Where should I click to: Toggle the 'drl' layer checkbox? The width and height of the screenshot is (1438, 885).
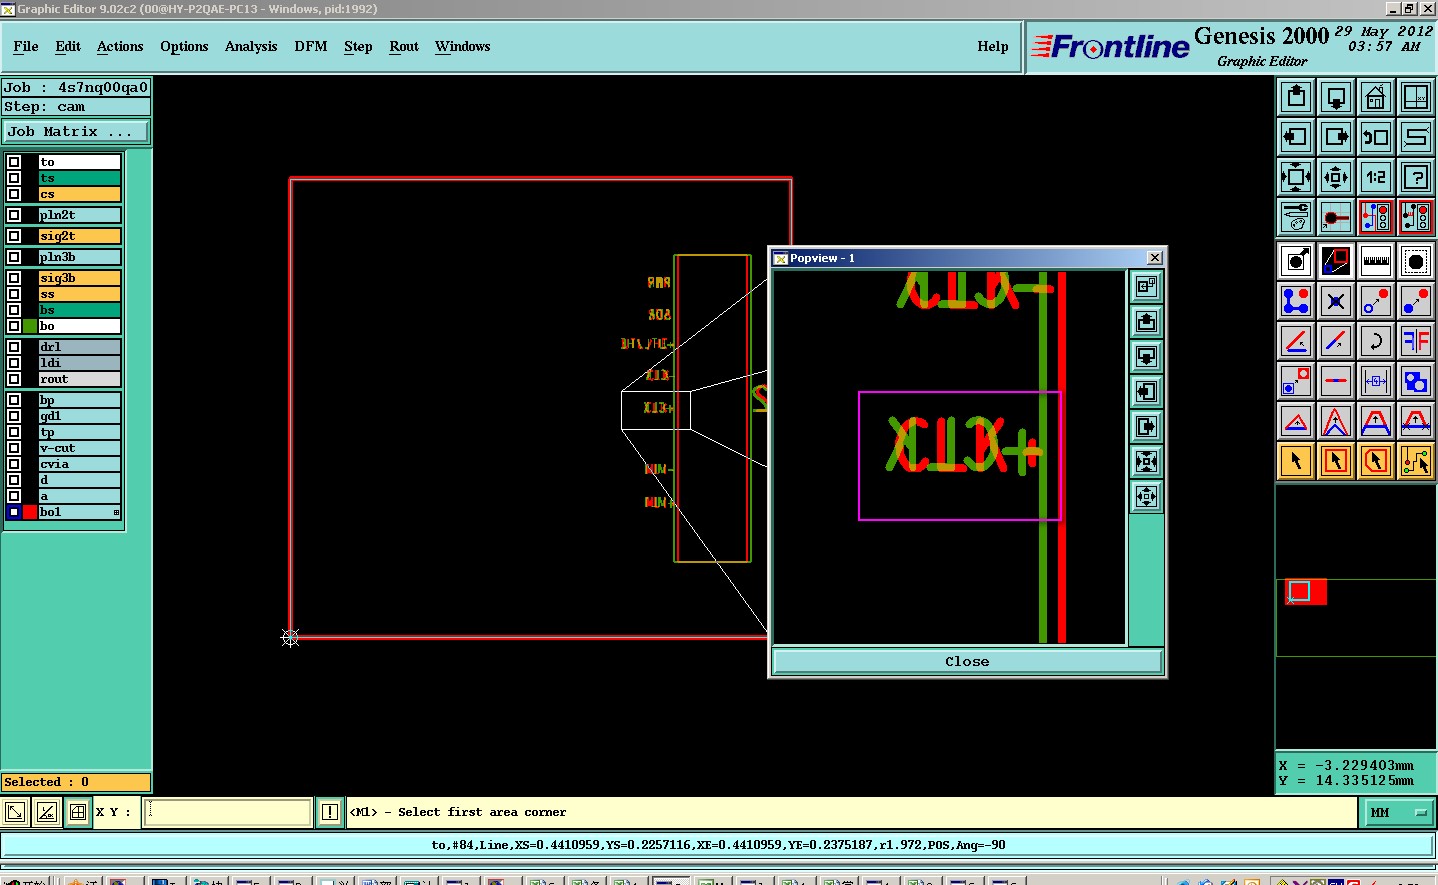click(x=14, y=347)
